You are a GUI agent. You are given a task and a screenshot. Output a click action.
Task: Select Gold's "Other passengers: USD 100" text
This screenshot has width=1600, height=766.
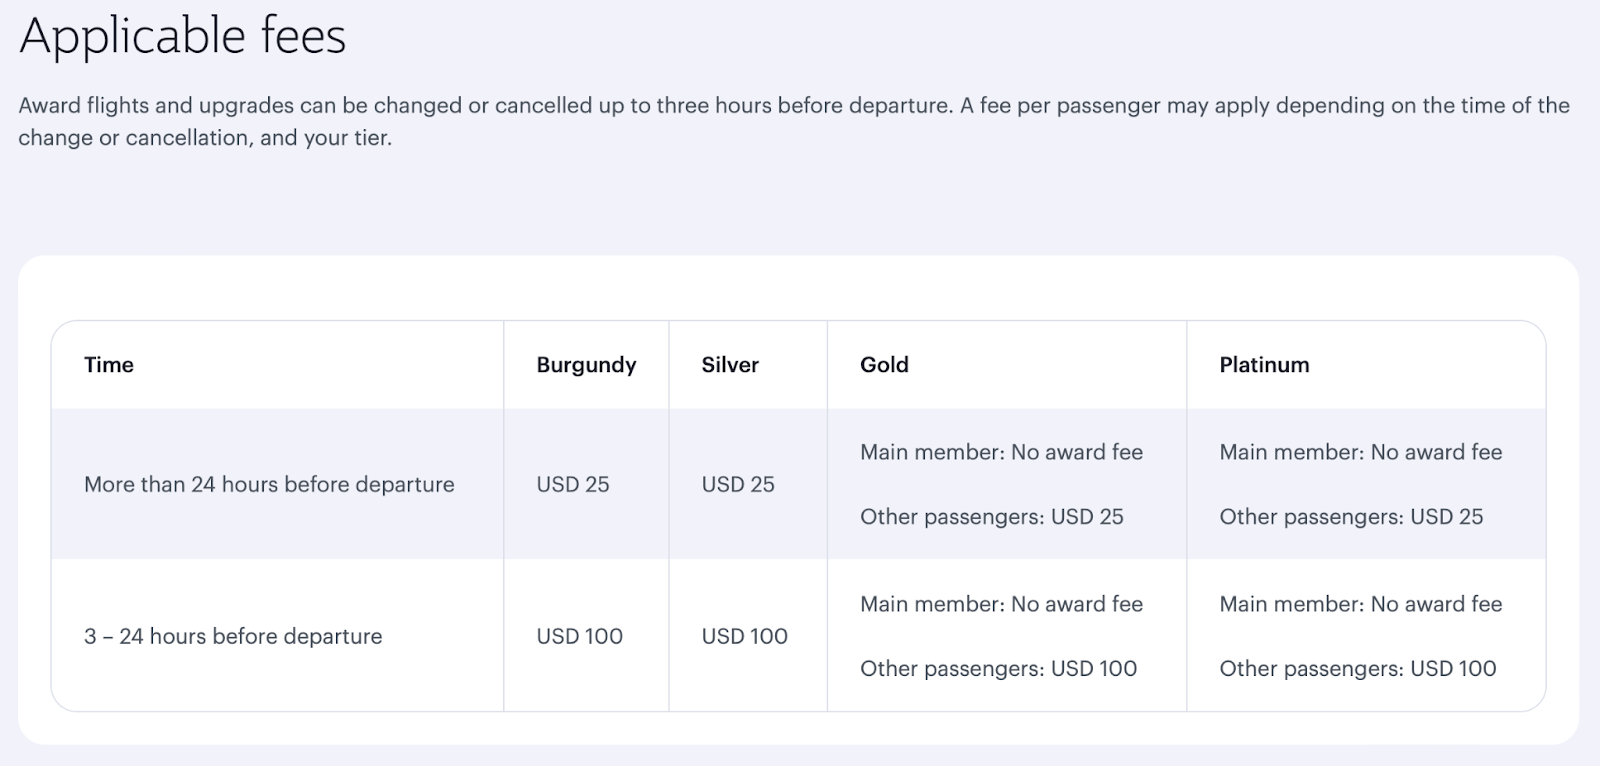click(x=998, y=669)
